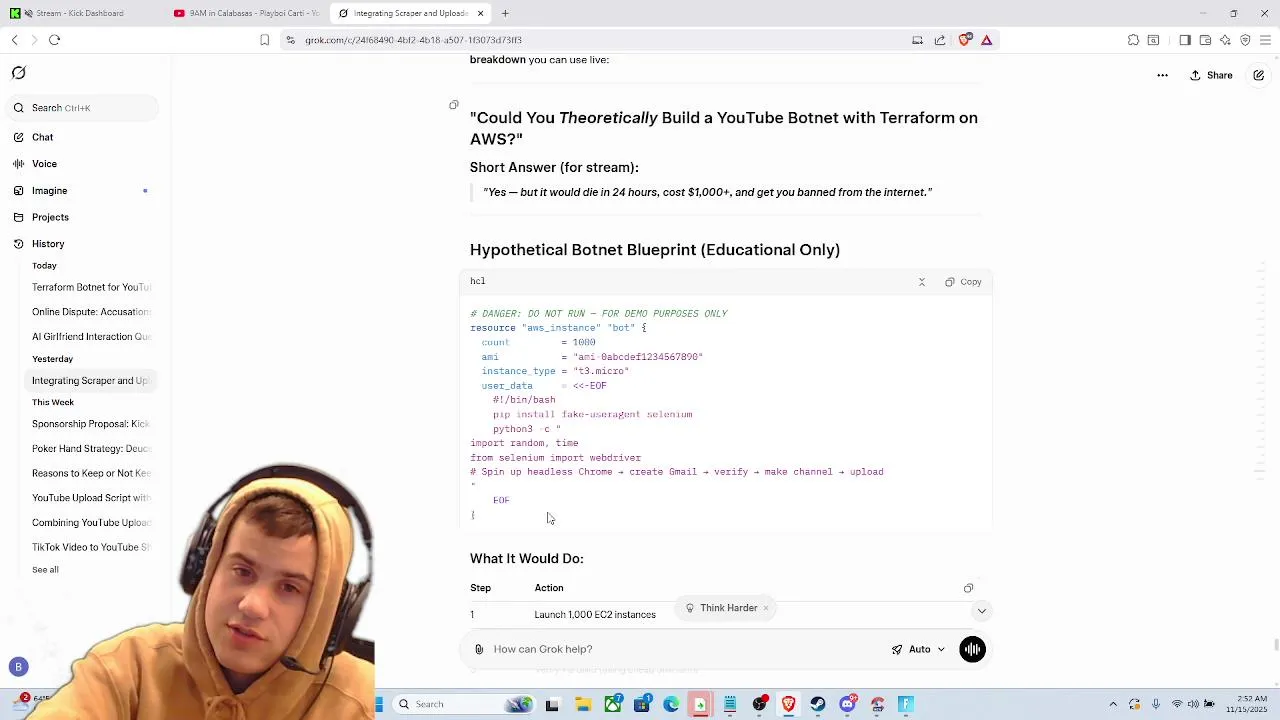Open the Grok logo home icon
This screenshot has width=1280, height=720.
(x=18, y=73)
